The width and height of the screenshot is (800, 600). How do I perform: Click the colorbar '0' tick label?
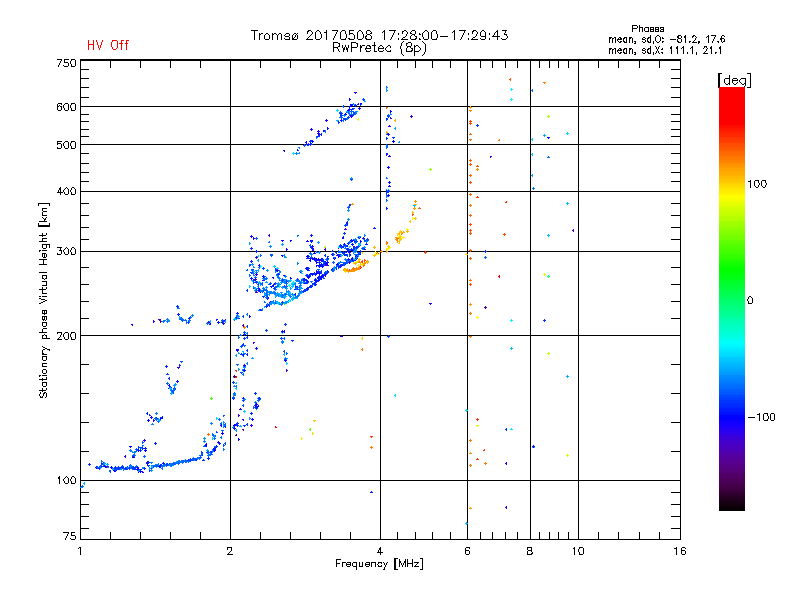pos(750,300)
